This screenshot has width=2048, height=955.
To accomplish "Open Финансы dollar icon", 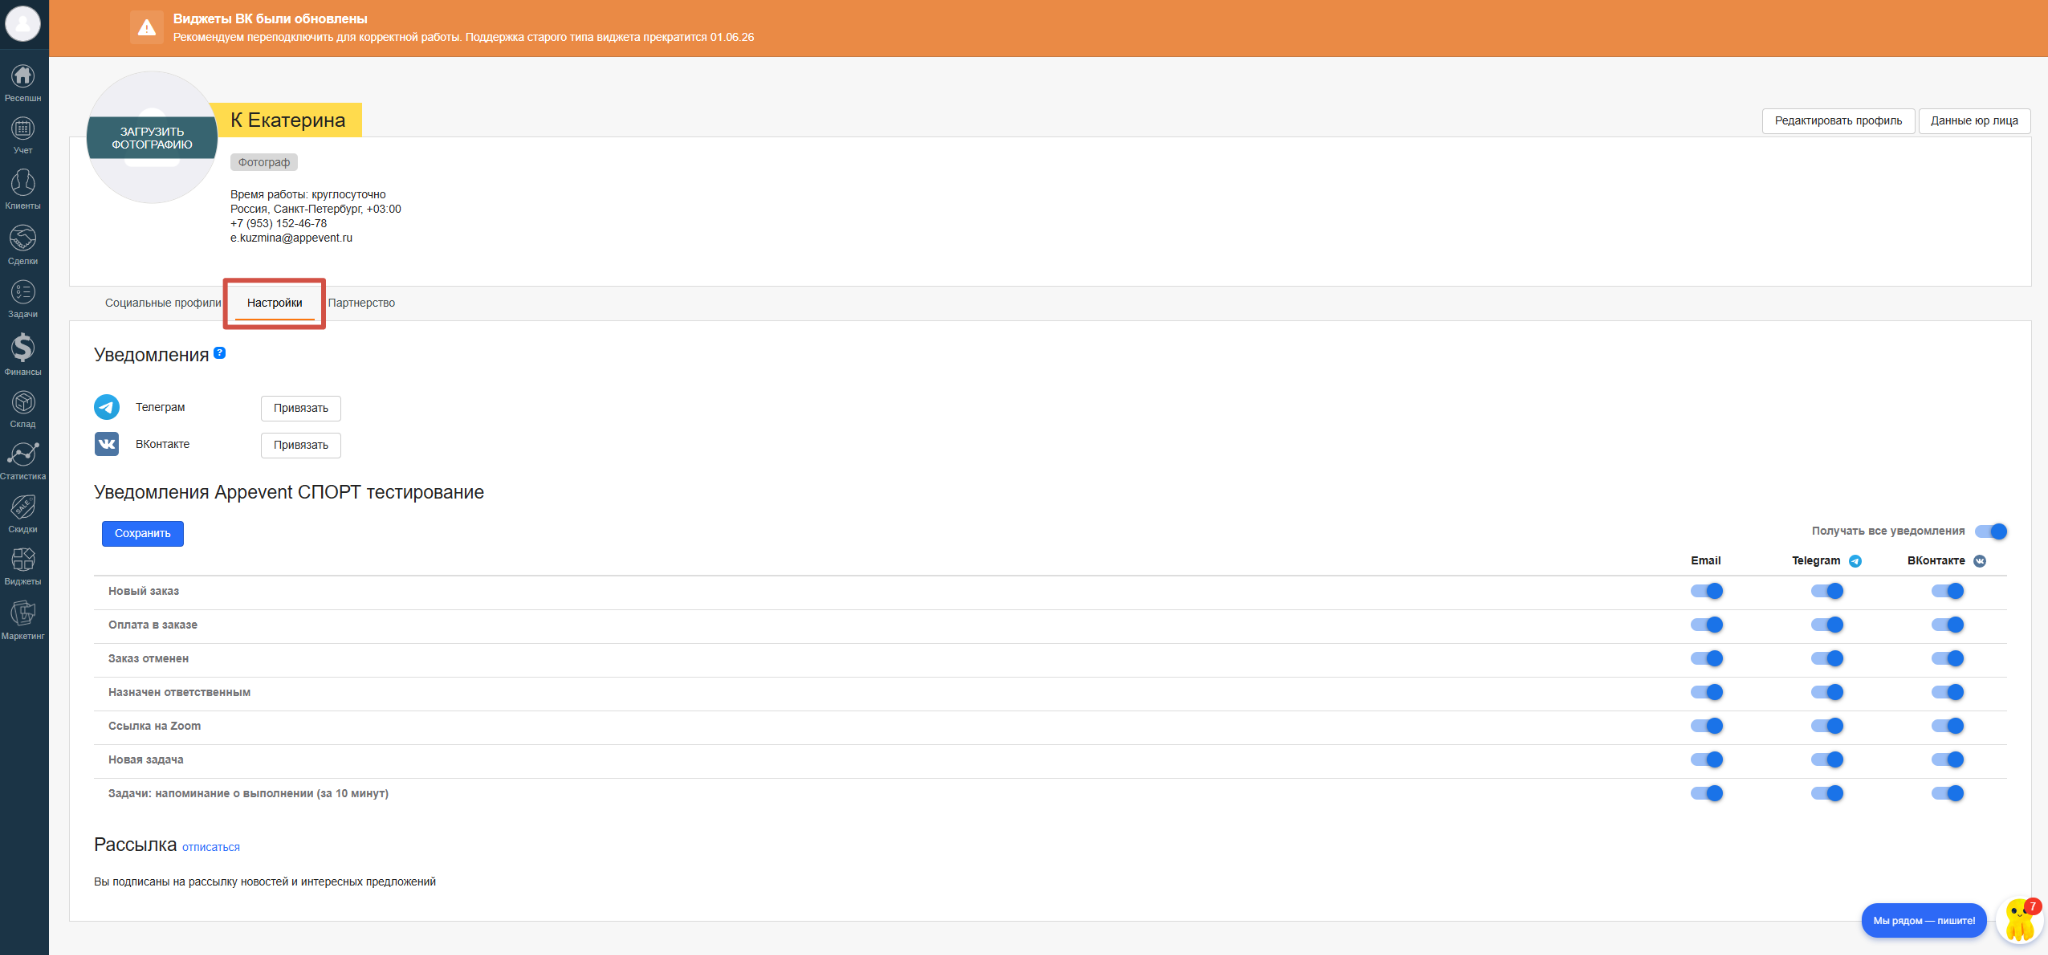I will coord(23,354).
